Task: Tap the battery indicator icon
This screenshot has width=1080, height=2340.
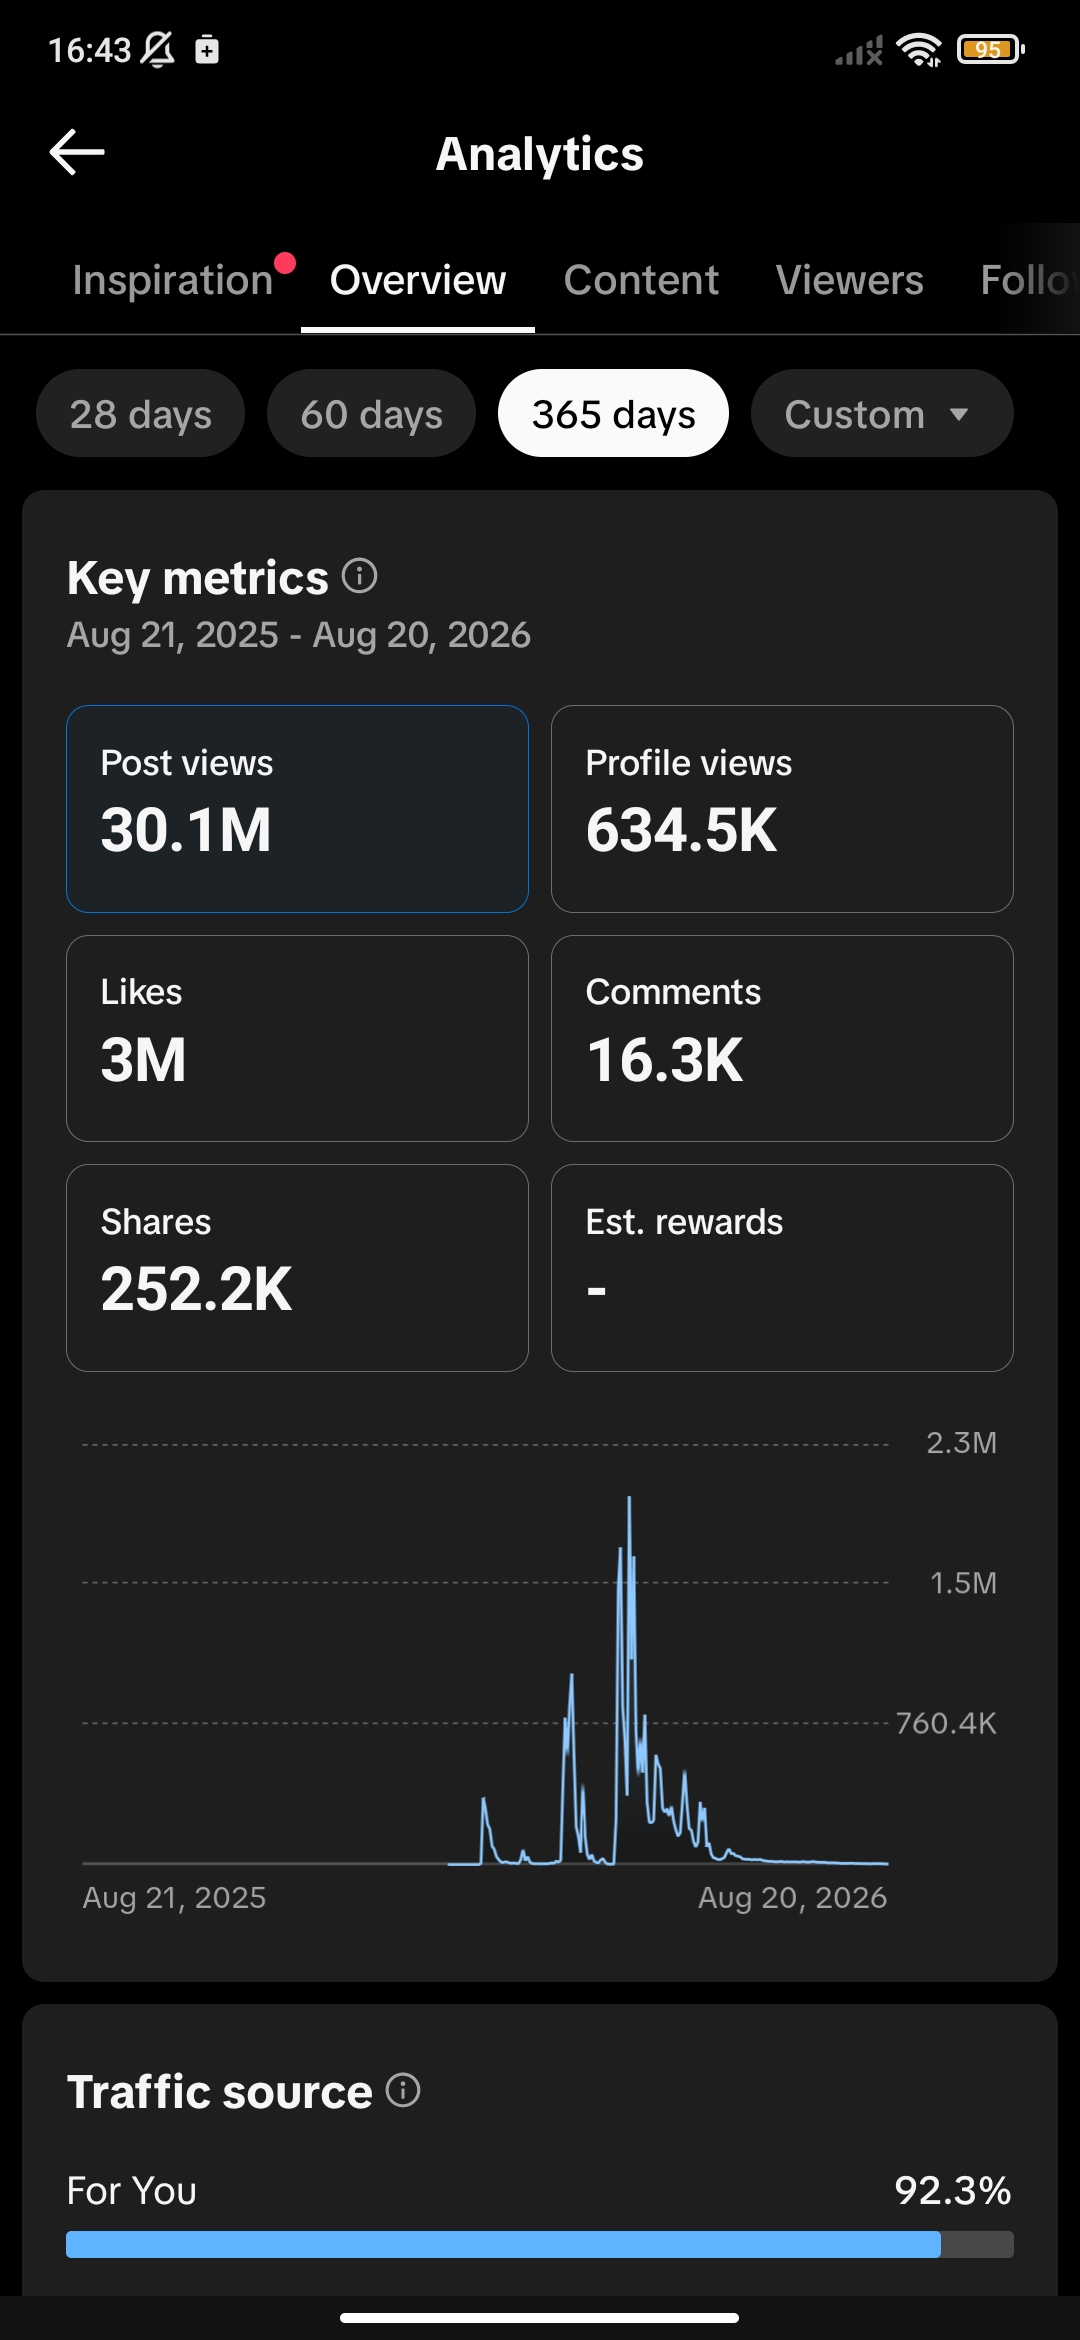Action: (991, 49)
